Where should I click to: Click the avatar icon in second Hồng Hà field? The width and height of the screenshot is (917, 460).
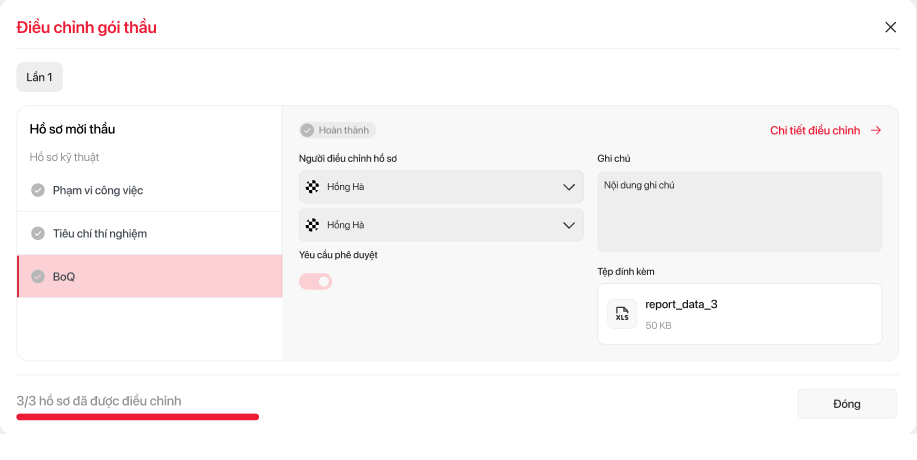click(312, 225)
